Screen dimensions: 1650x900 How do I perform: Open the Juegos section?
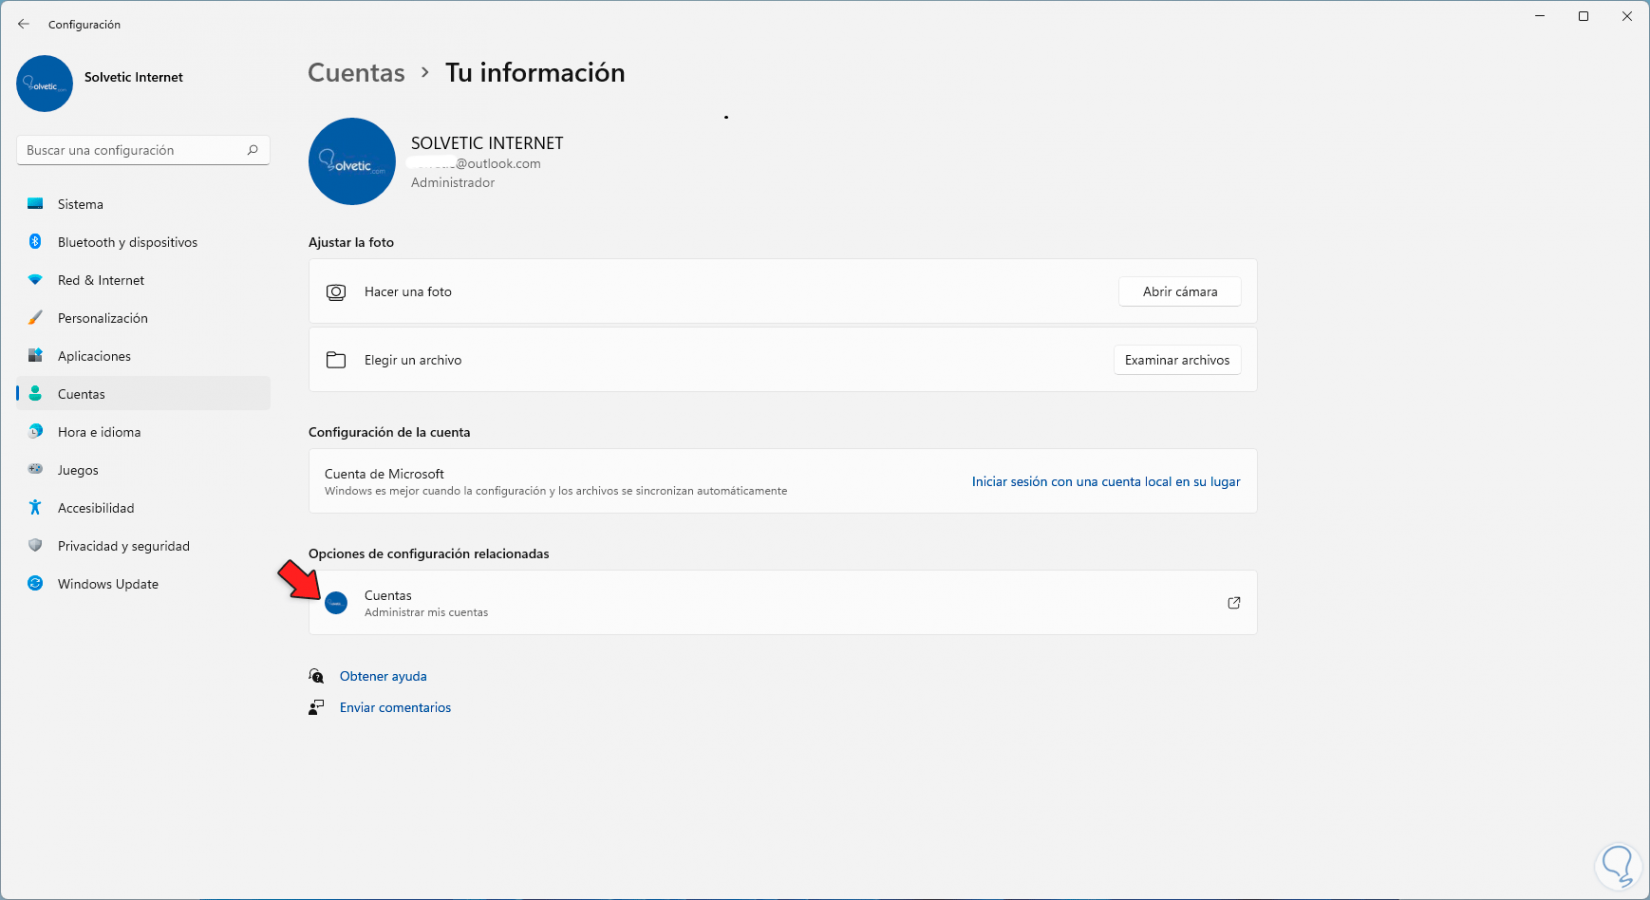(x=143, y=470)
